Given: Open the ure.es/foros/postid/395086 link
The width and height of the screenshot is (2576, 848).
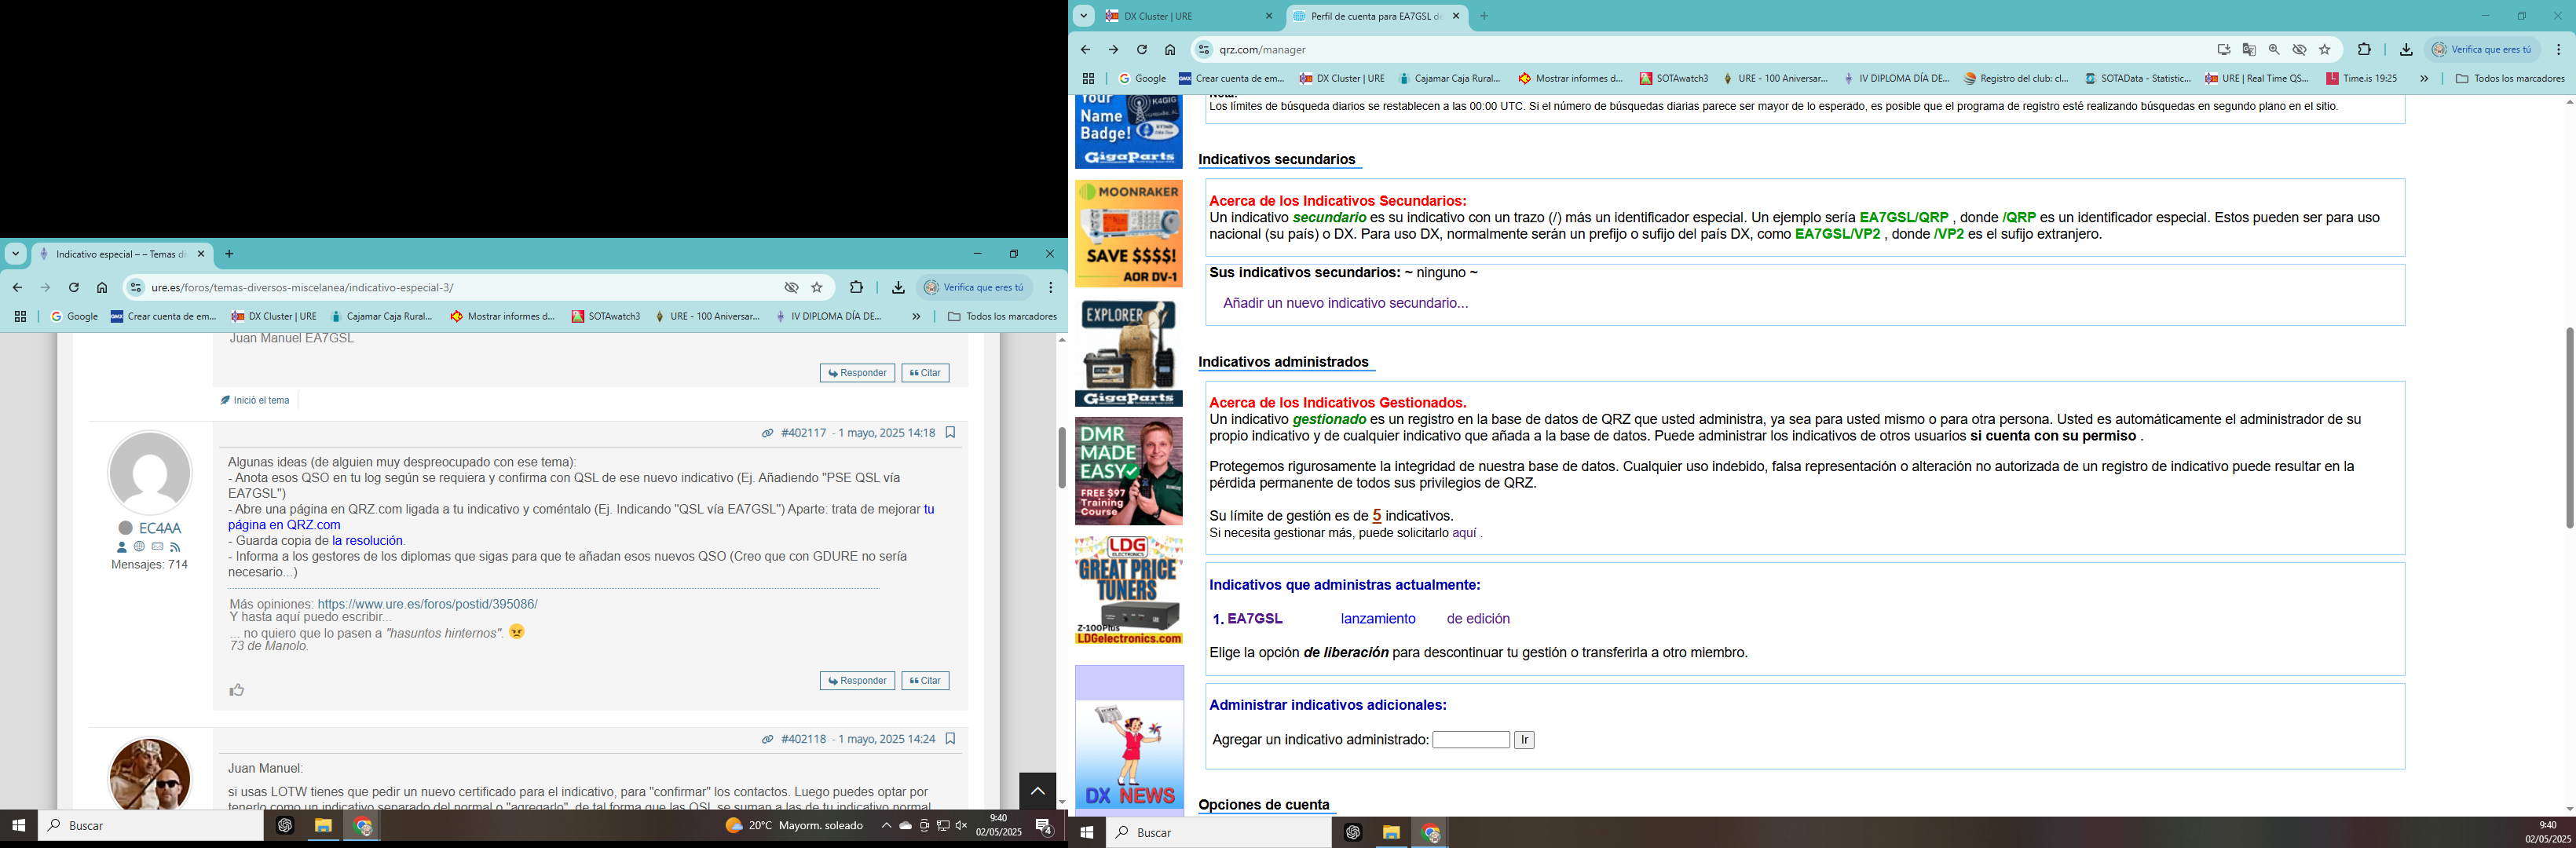Looking at the screenshot, I should click(427, 604).
